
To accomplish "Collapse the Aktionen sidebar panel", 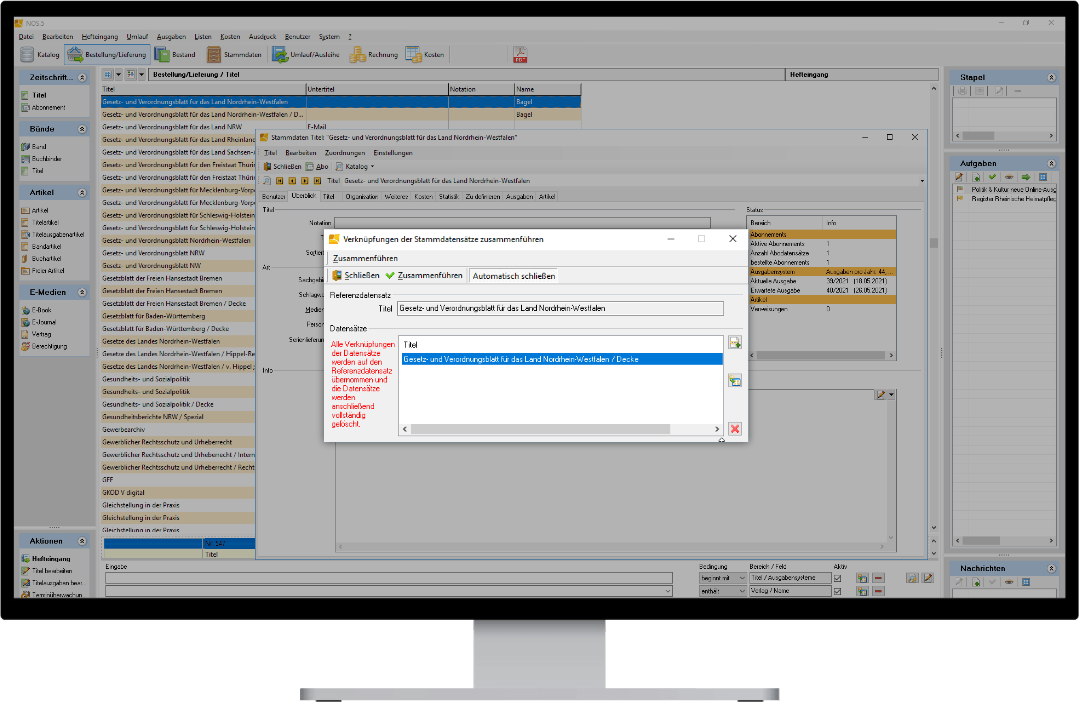I will (82, 541).
